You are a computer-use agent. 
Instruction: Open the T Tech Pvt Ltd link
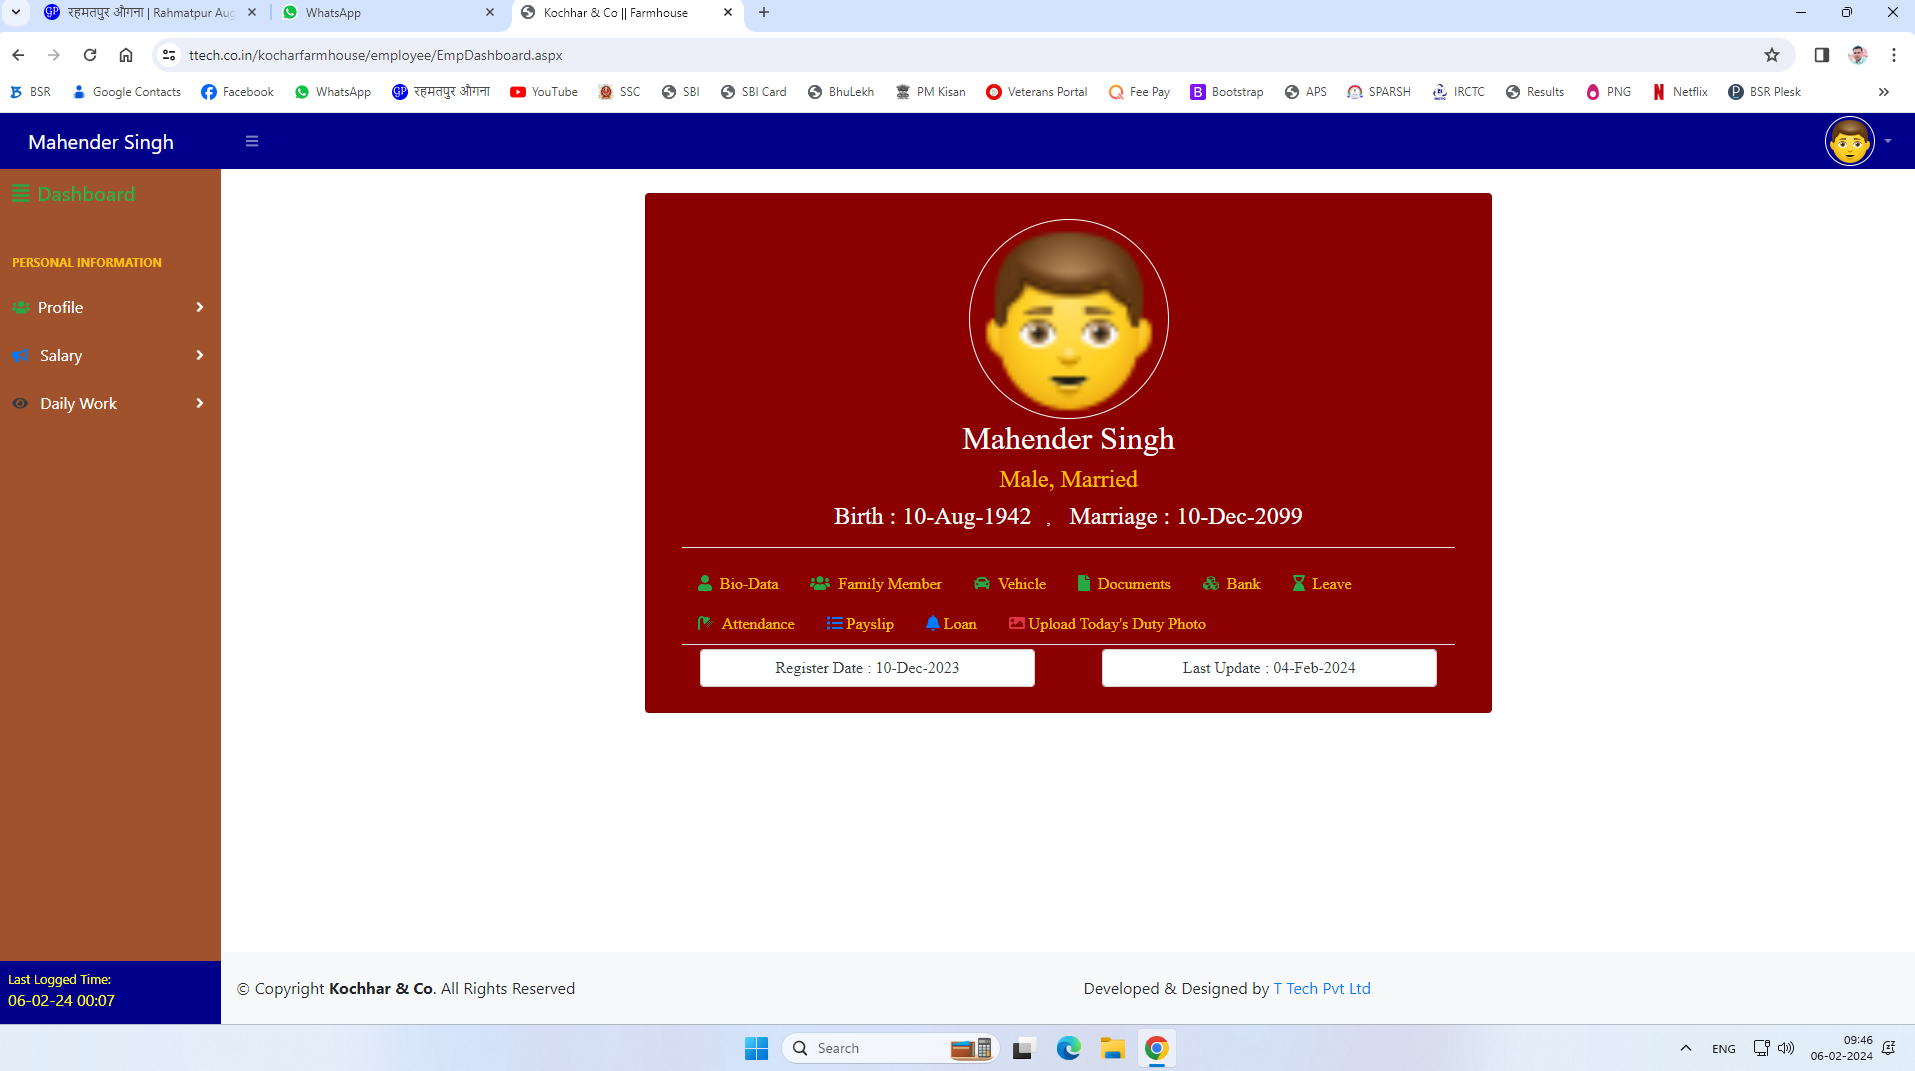point(1321,988)
